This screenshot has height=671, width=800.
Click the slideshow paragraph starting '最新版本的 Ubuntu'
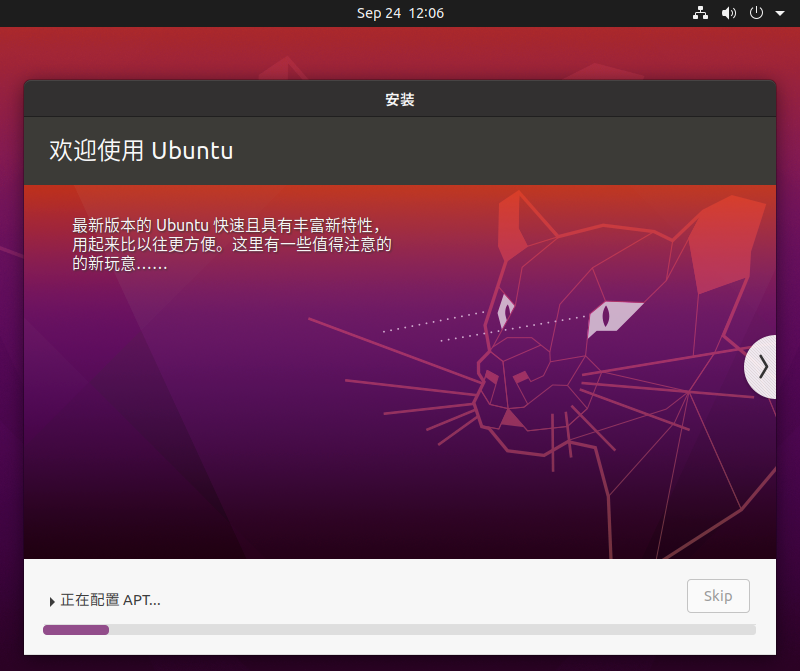[x=232, y=244]
